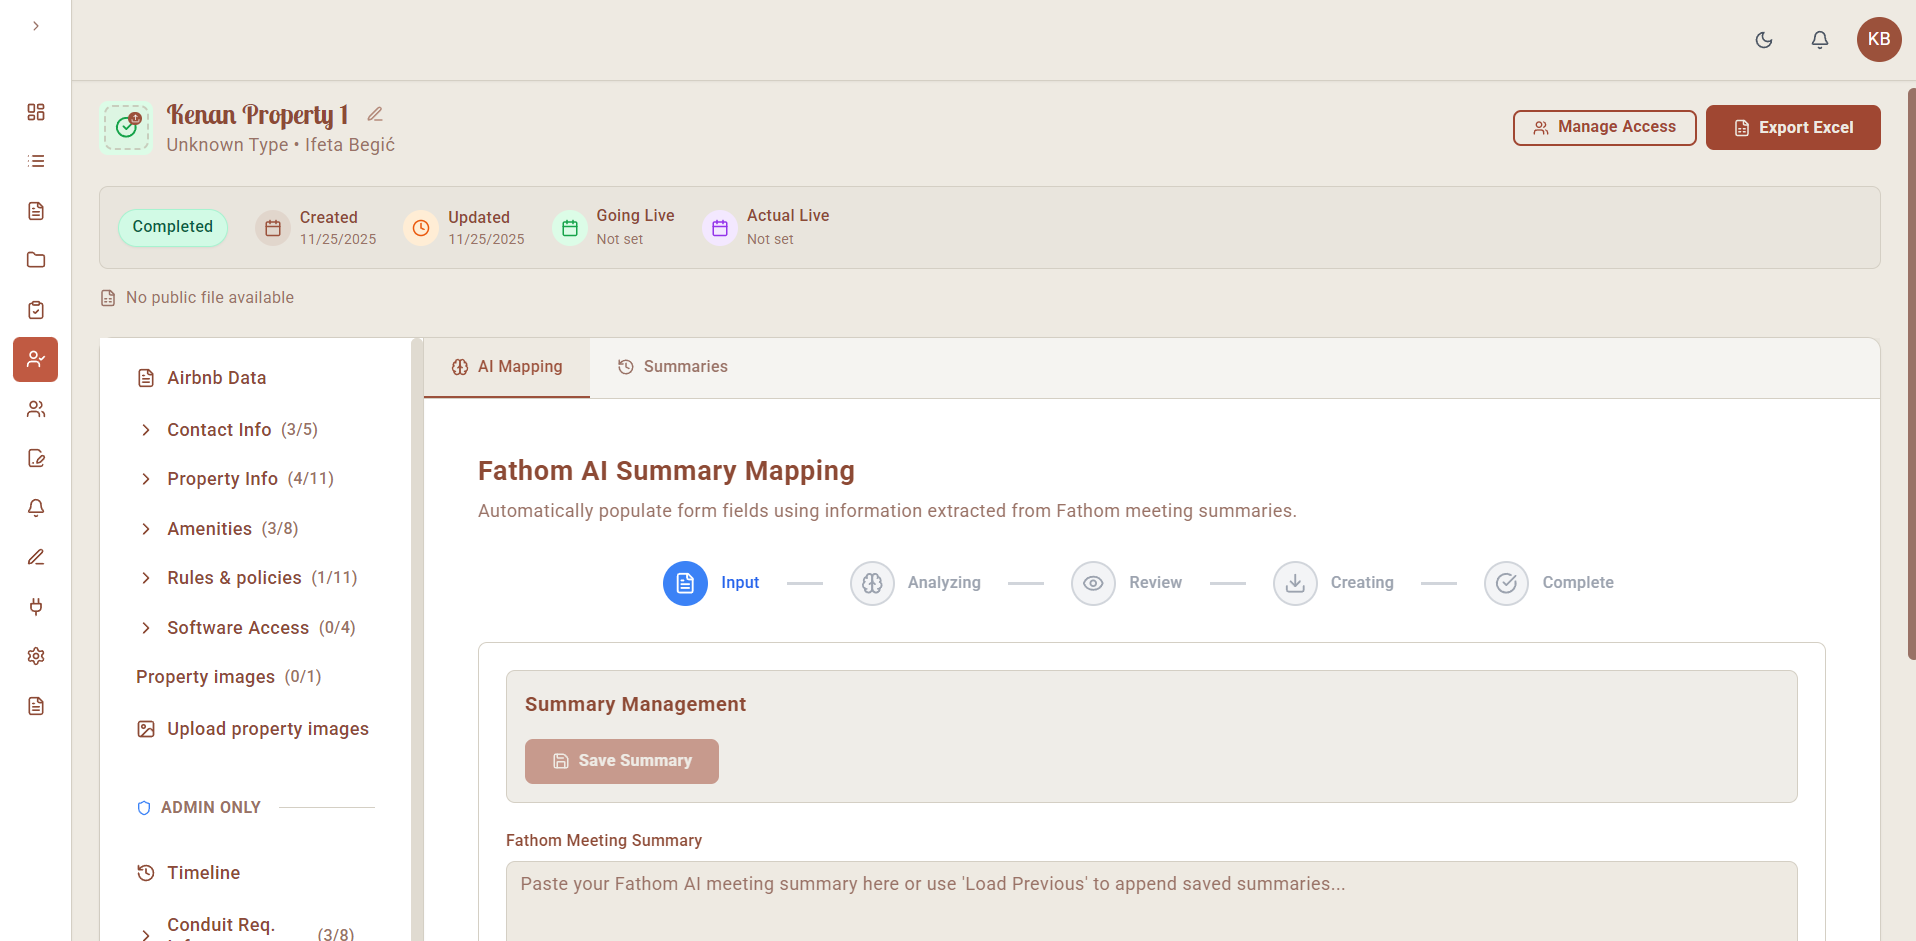Select the highlighted user-check sidebar icon
Image resolution: width=1916 pixels, height=941 pixels.
click(x=36, y=359)
